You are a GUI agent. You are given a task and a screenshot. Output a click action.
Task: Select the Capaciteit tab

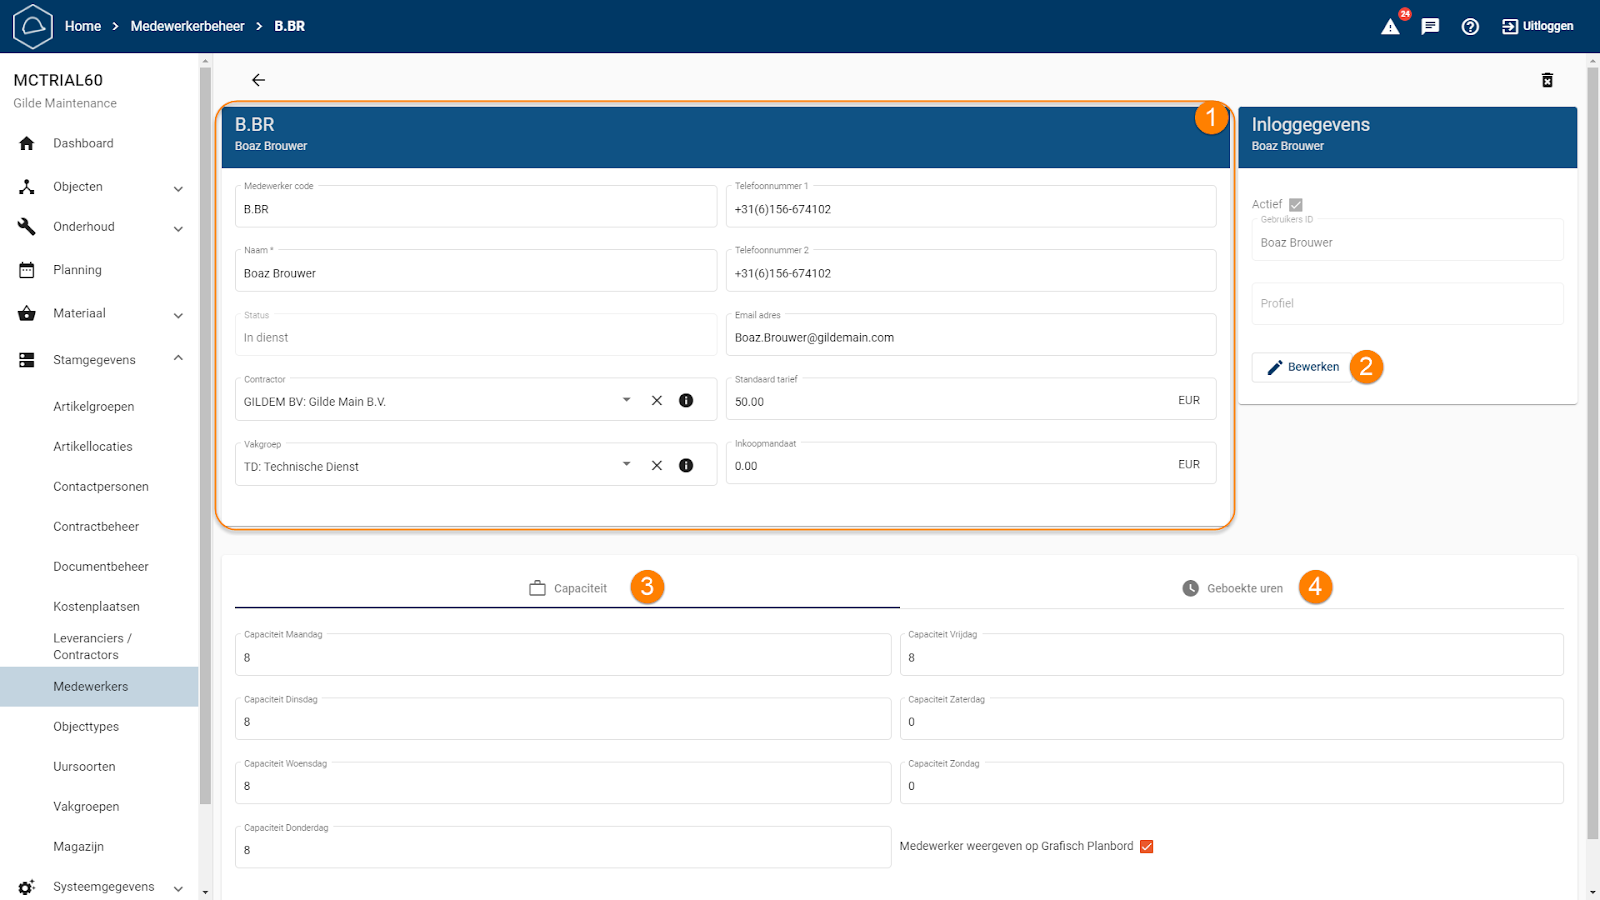click(x=568, y=588)
